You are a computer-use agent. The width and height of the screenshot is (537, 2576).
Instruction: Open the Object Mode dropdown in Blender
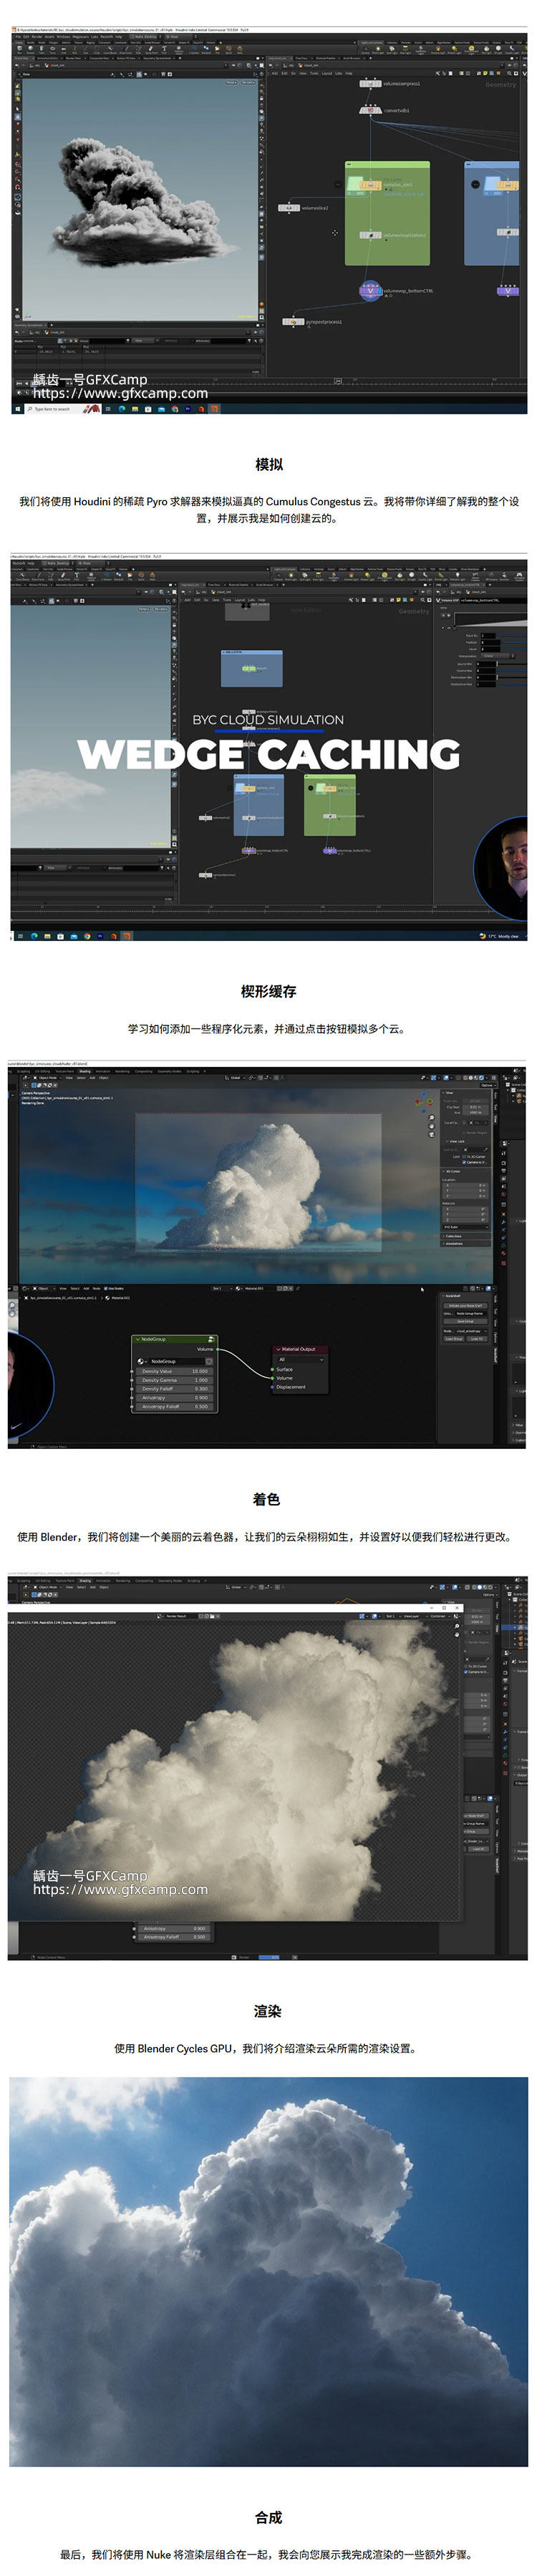click(x=46, y=1078)
